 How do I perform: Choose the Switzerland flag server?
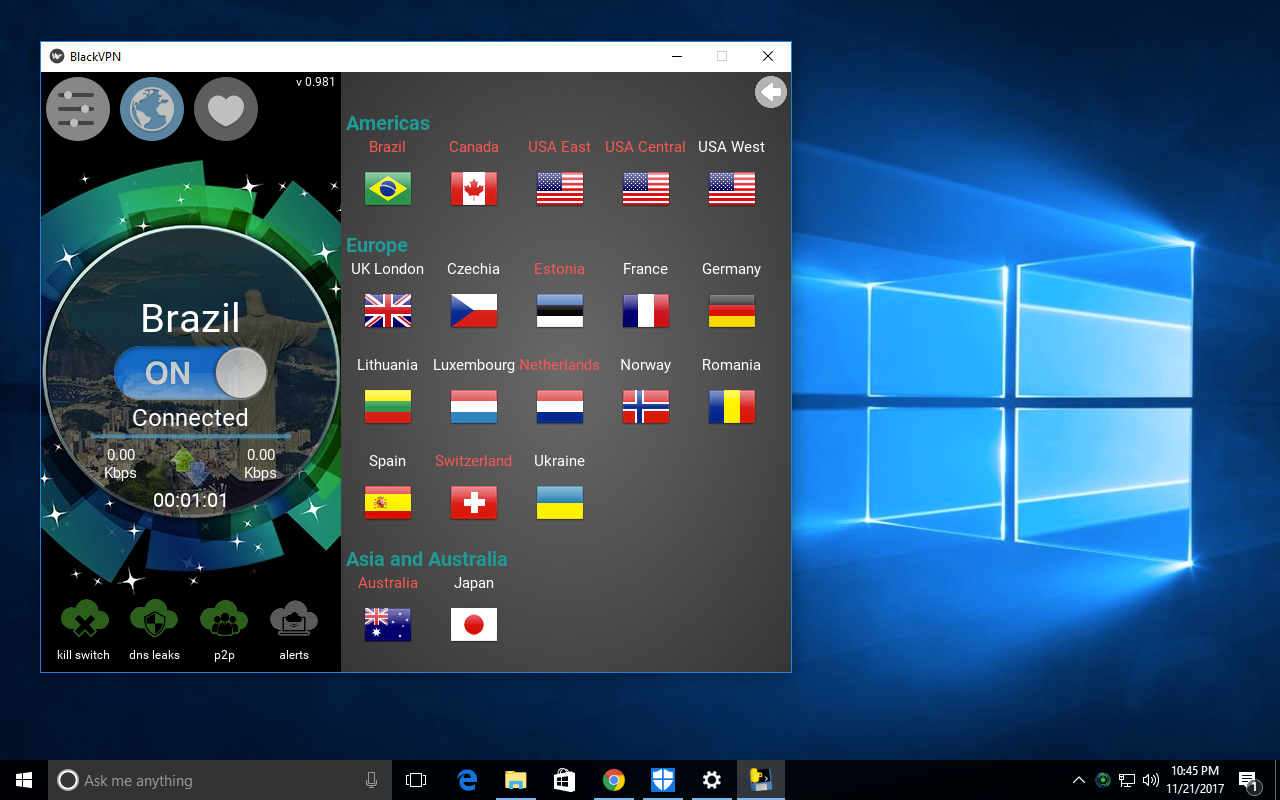(x=474, y=502)
